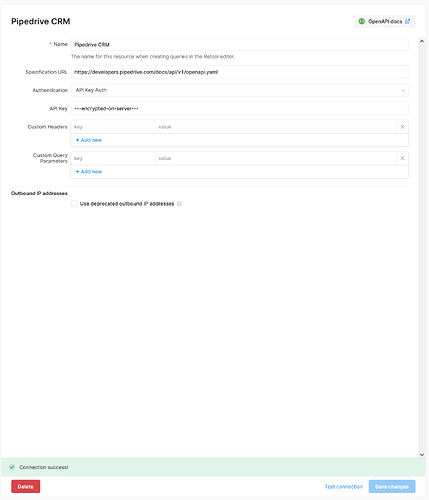429x500 pixels.
Task: Click the API Key input field
Action: (240, 108)
